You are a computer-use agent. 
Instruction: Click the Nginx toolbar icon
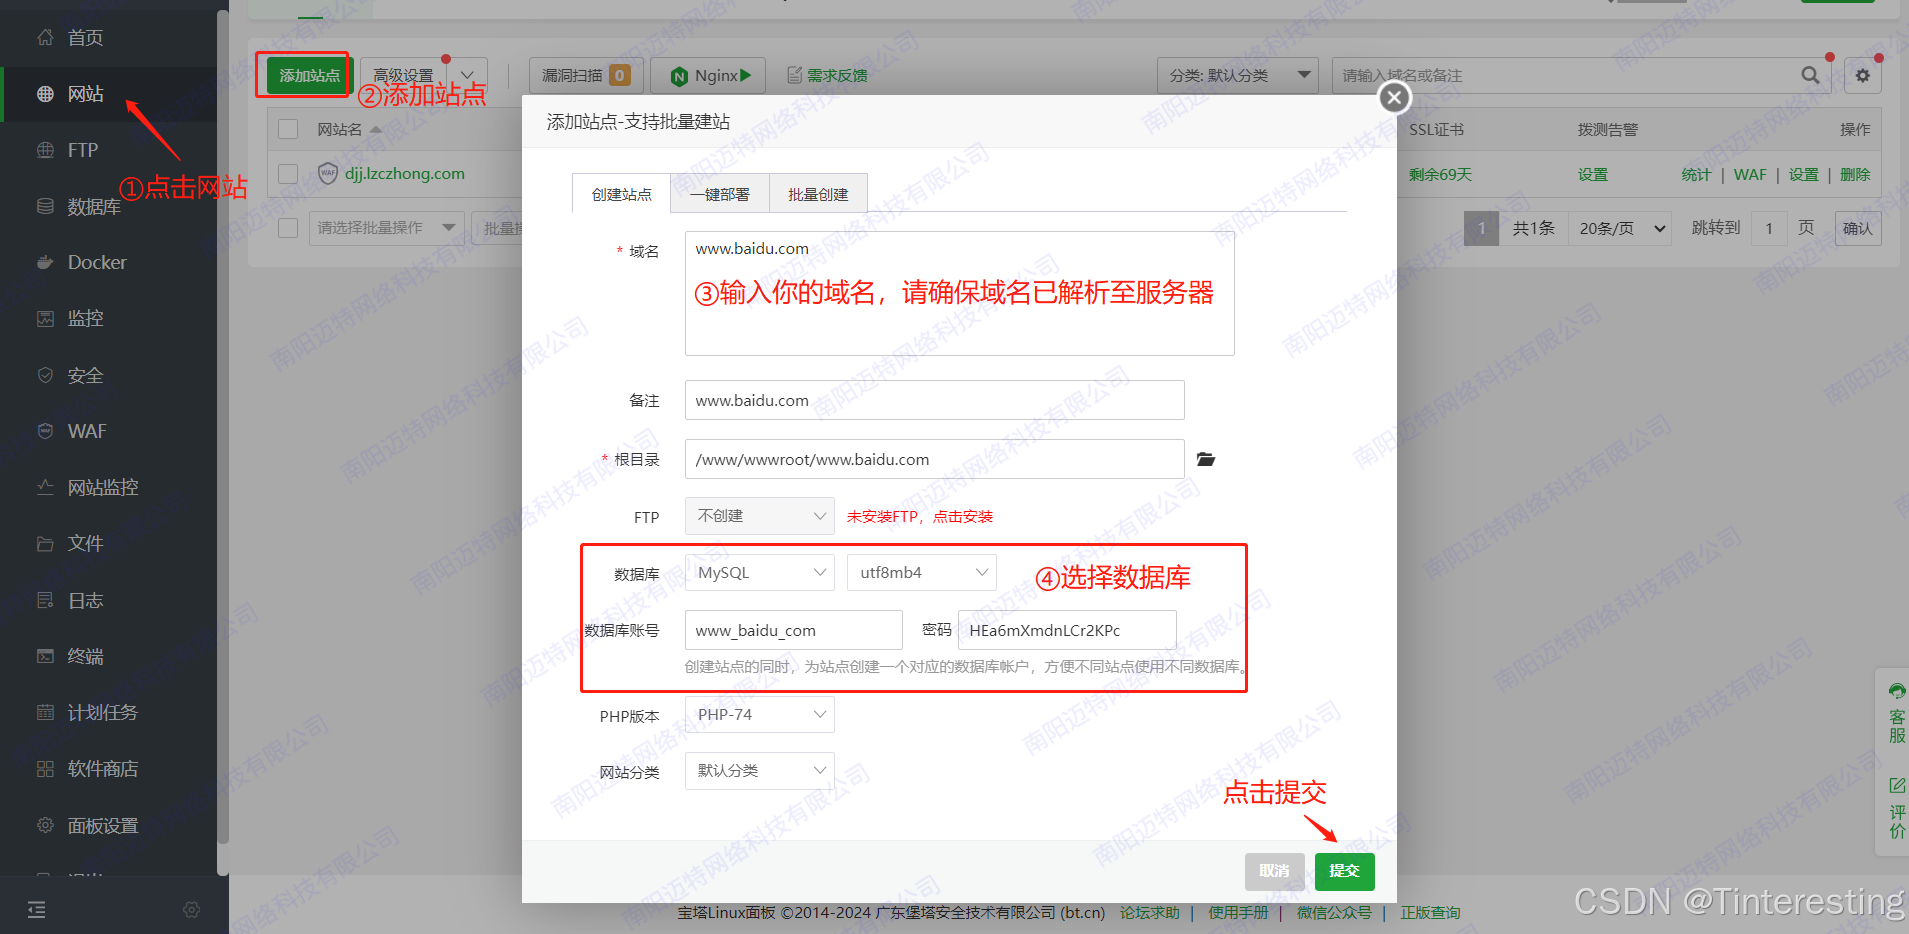[x=707, y=74]
